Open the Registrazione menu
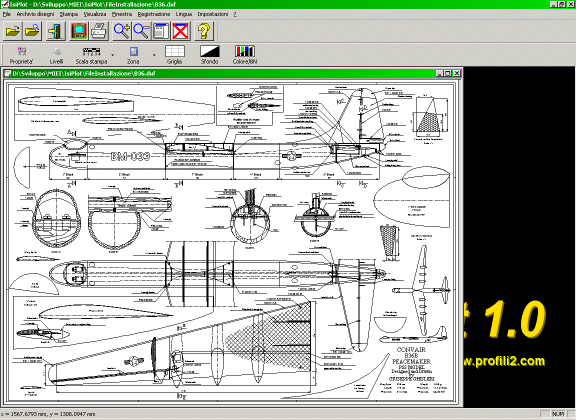Screen dimensions: 576x420 (x=154, y=14)
